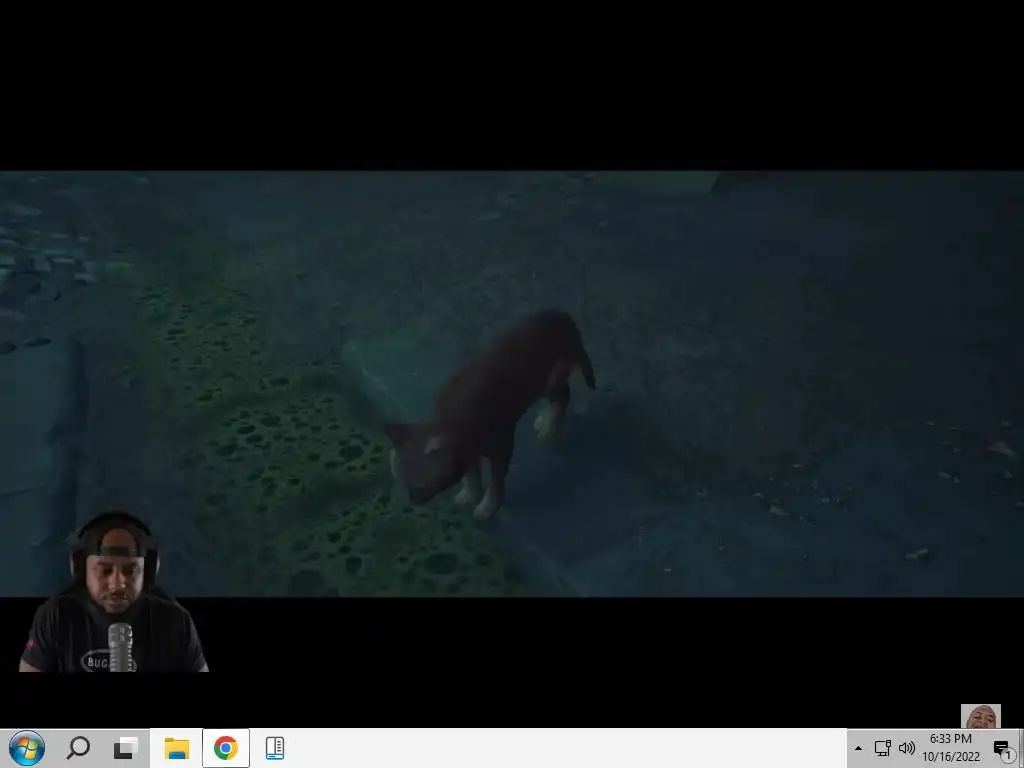
Task: Show hidden system tray icons
Action: tap(858, 748)
